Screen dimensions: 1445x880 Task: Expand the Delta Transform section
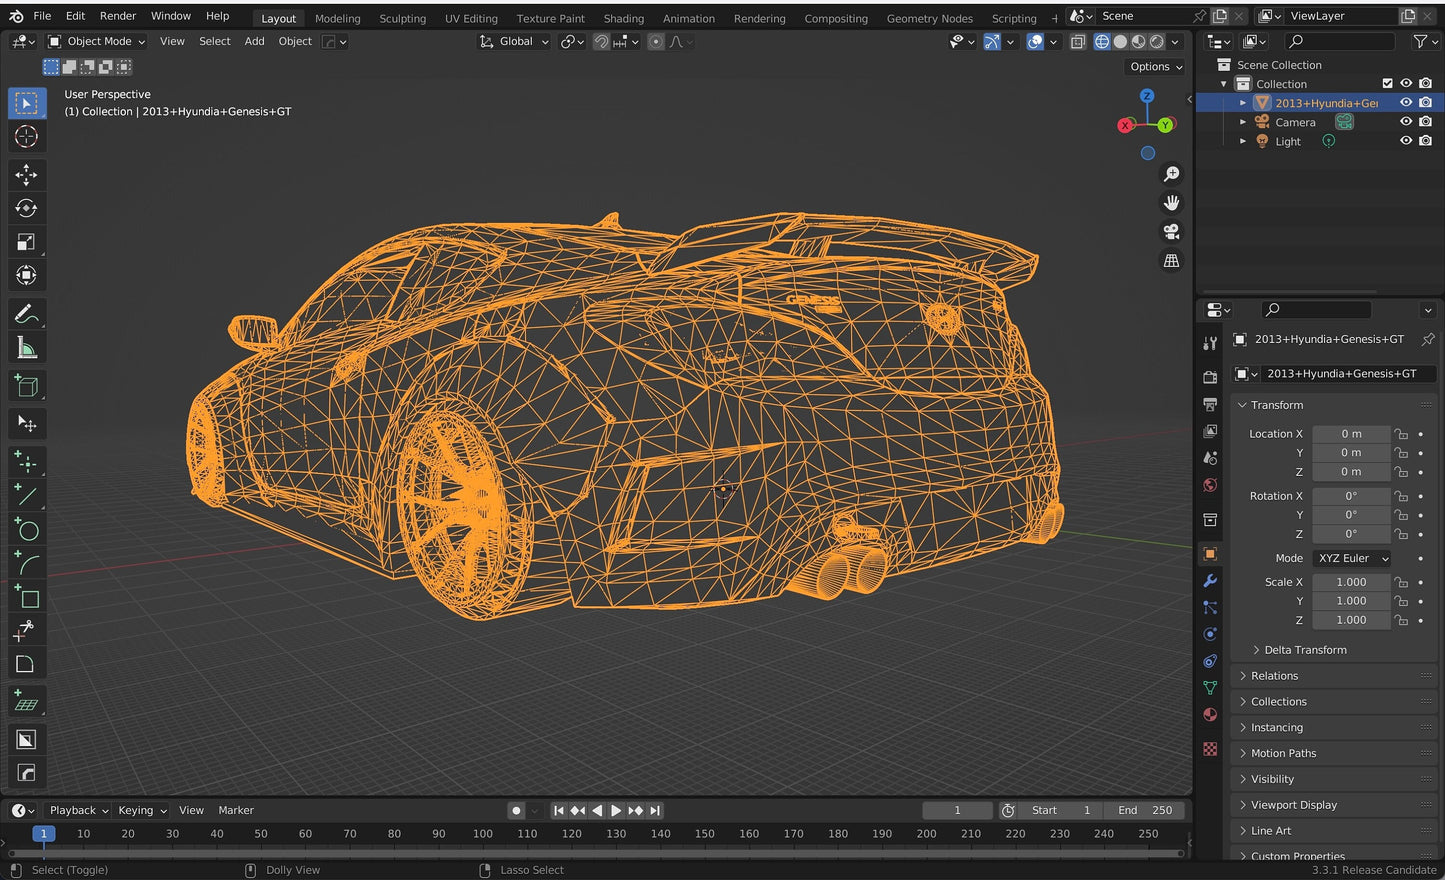point(1305,649)
